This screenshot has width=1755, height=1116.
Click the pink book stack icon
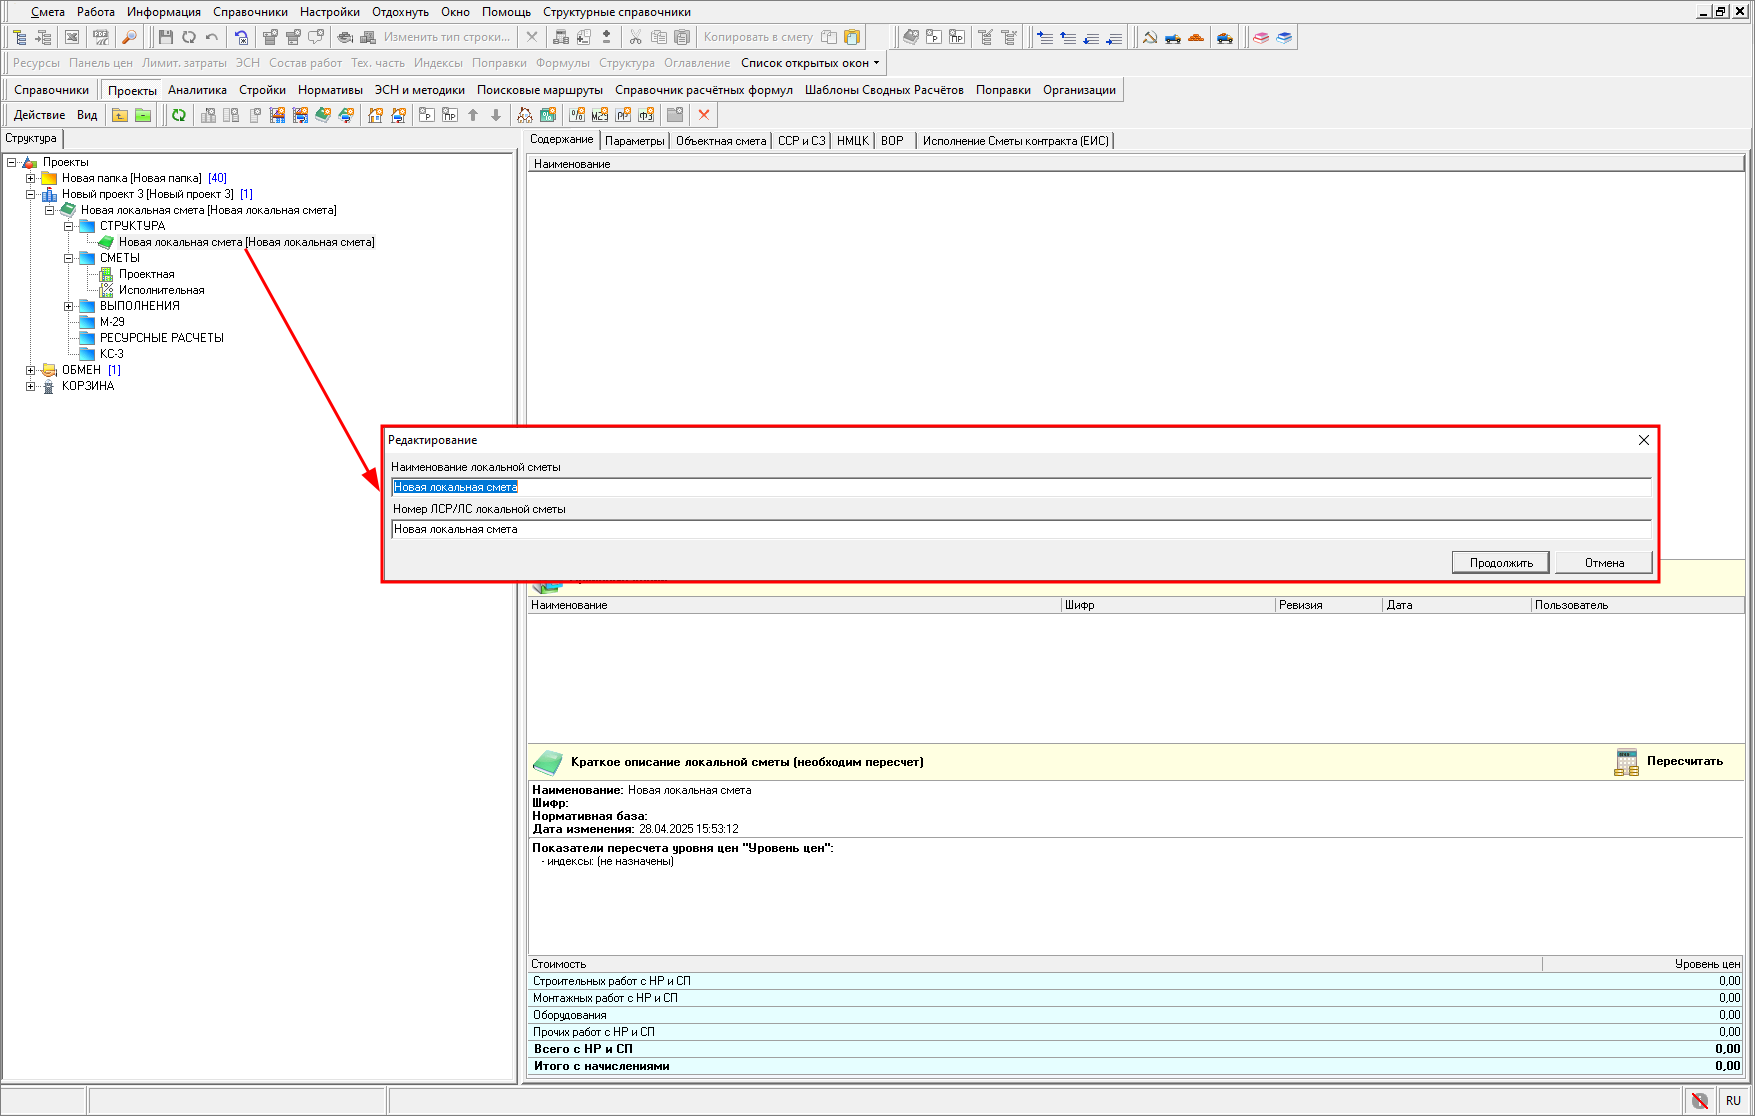[x=1261, y=37]
